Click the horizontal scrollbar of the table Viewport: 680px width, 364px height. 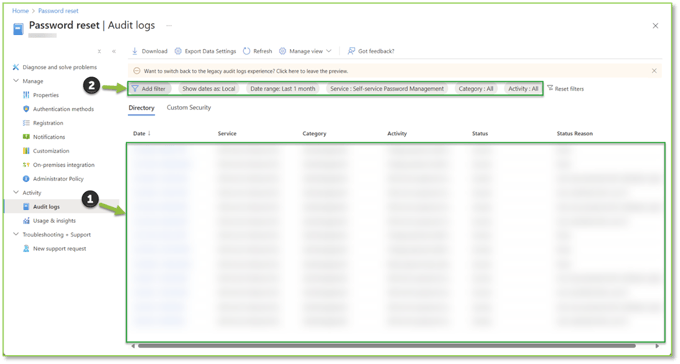[x=387, y=346]
